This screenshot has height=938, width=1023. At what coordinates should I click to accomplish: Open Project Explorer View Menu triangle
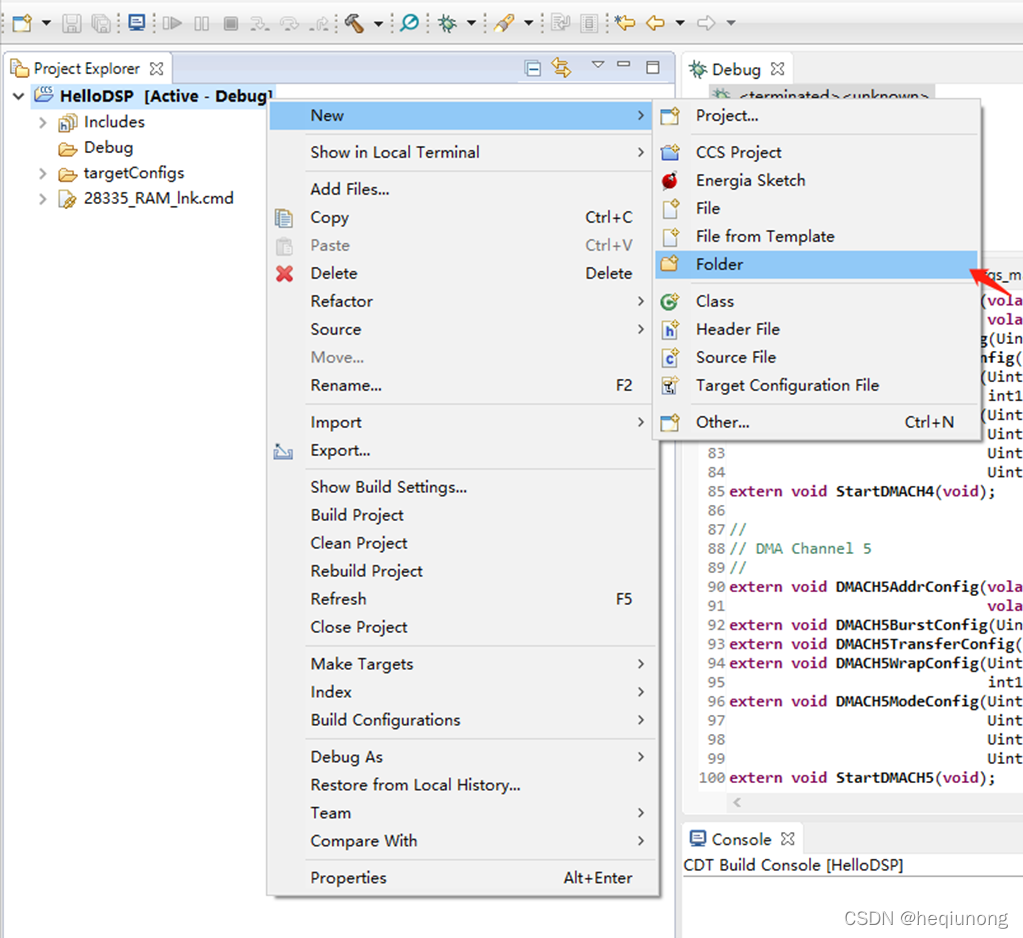point(598,65)
